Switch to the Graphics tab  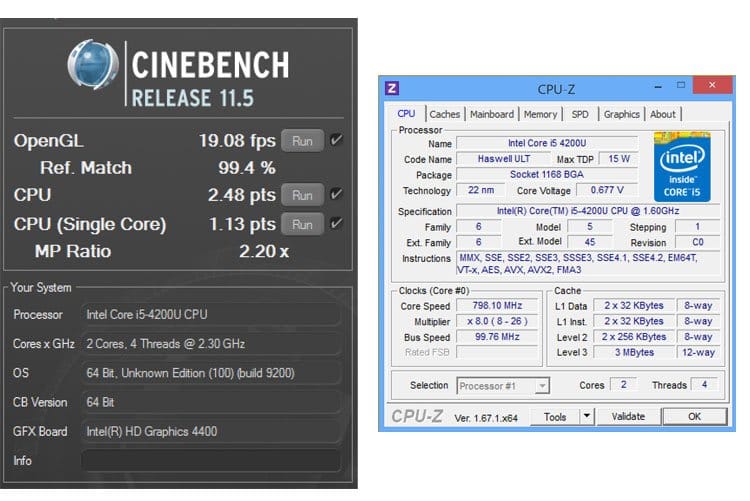tap(621, 114)
